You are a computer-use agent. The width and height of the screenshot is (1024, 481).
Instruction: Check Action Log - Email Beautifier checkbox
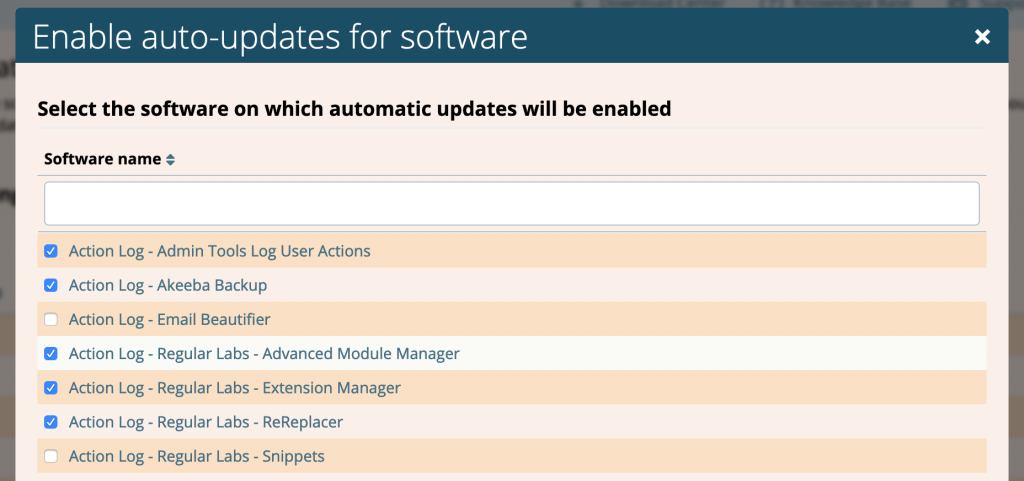click(x=51, y=319)
